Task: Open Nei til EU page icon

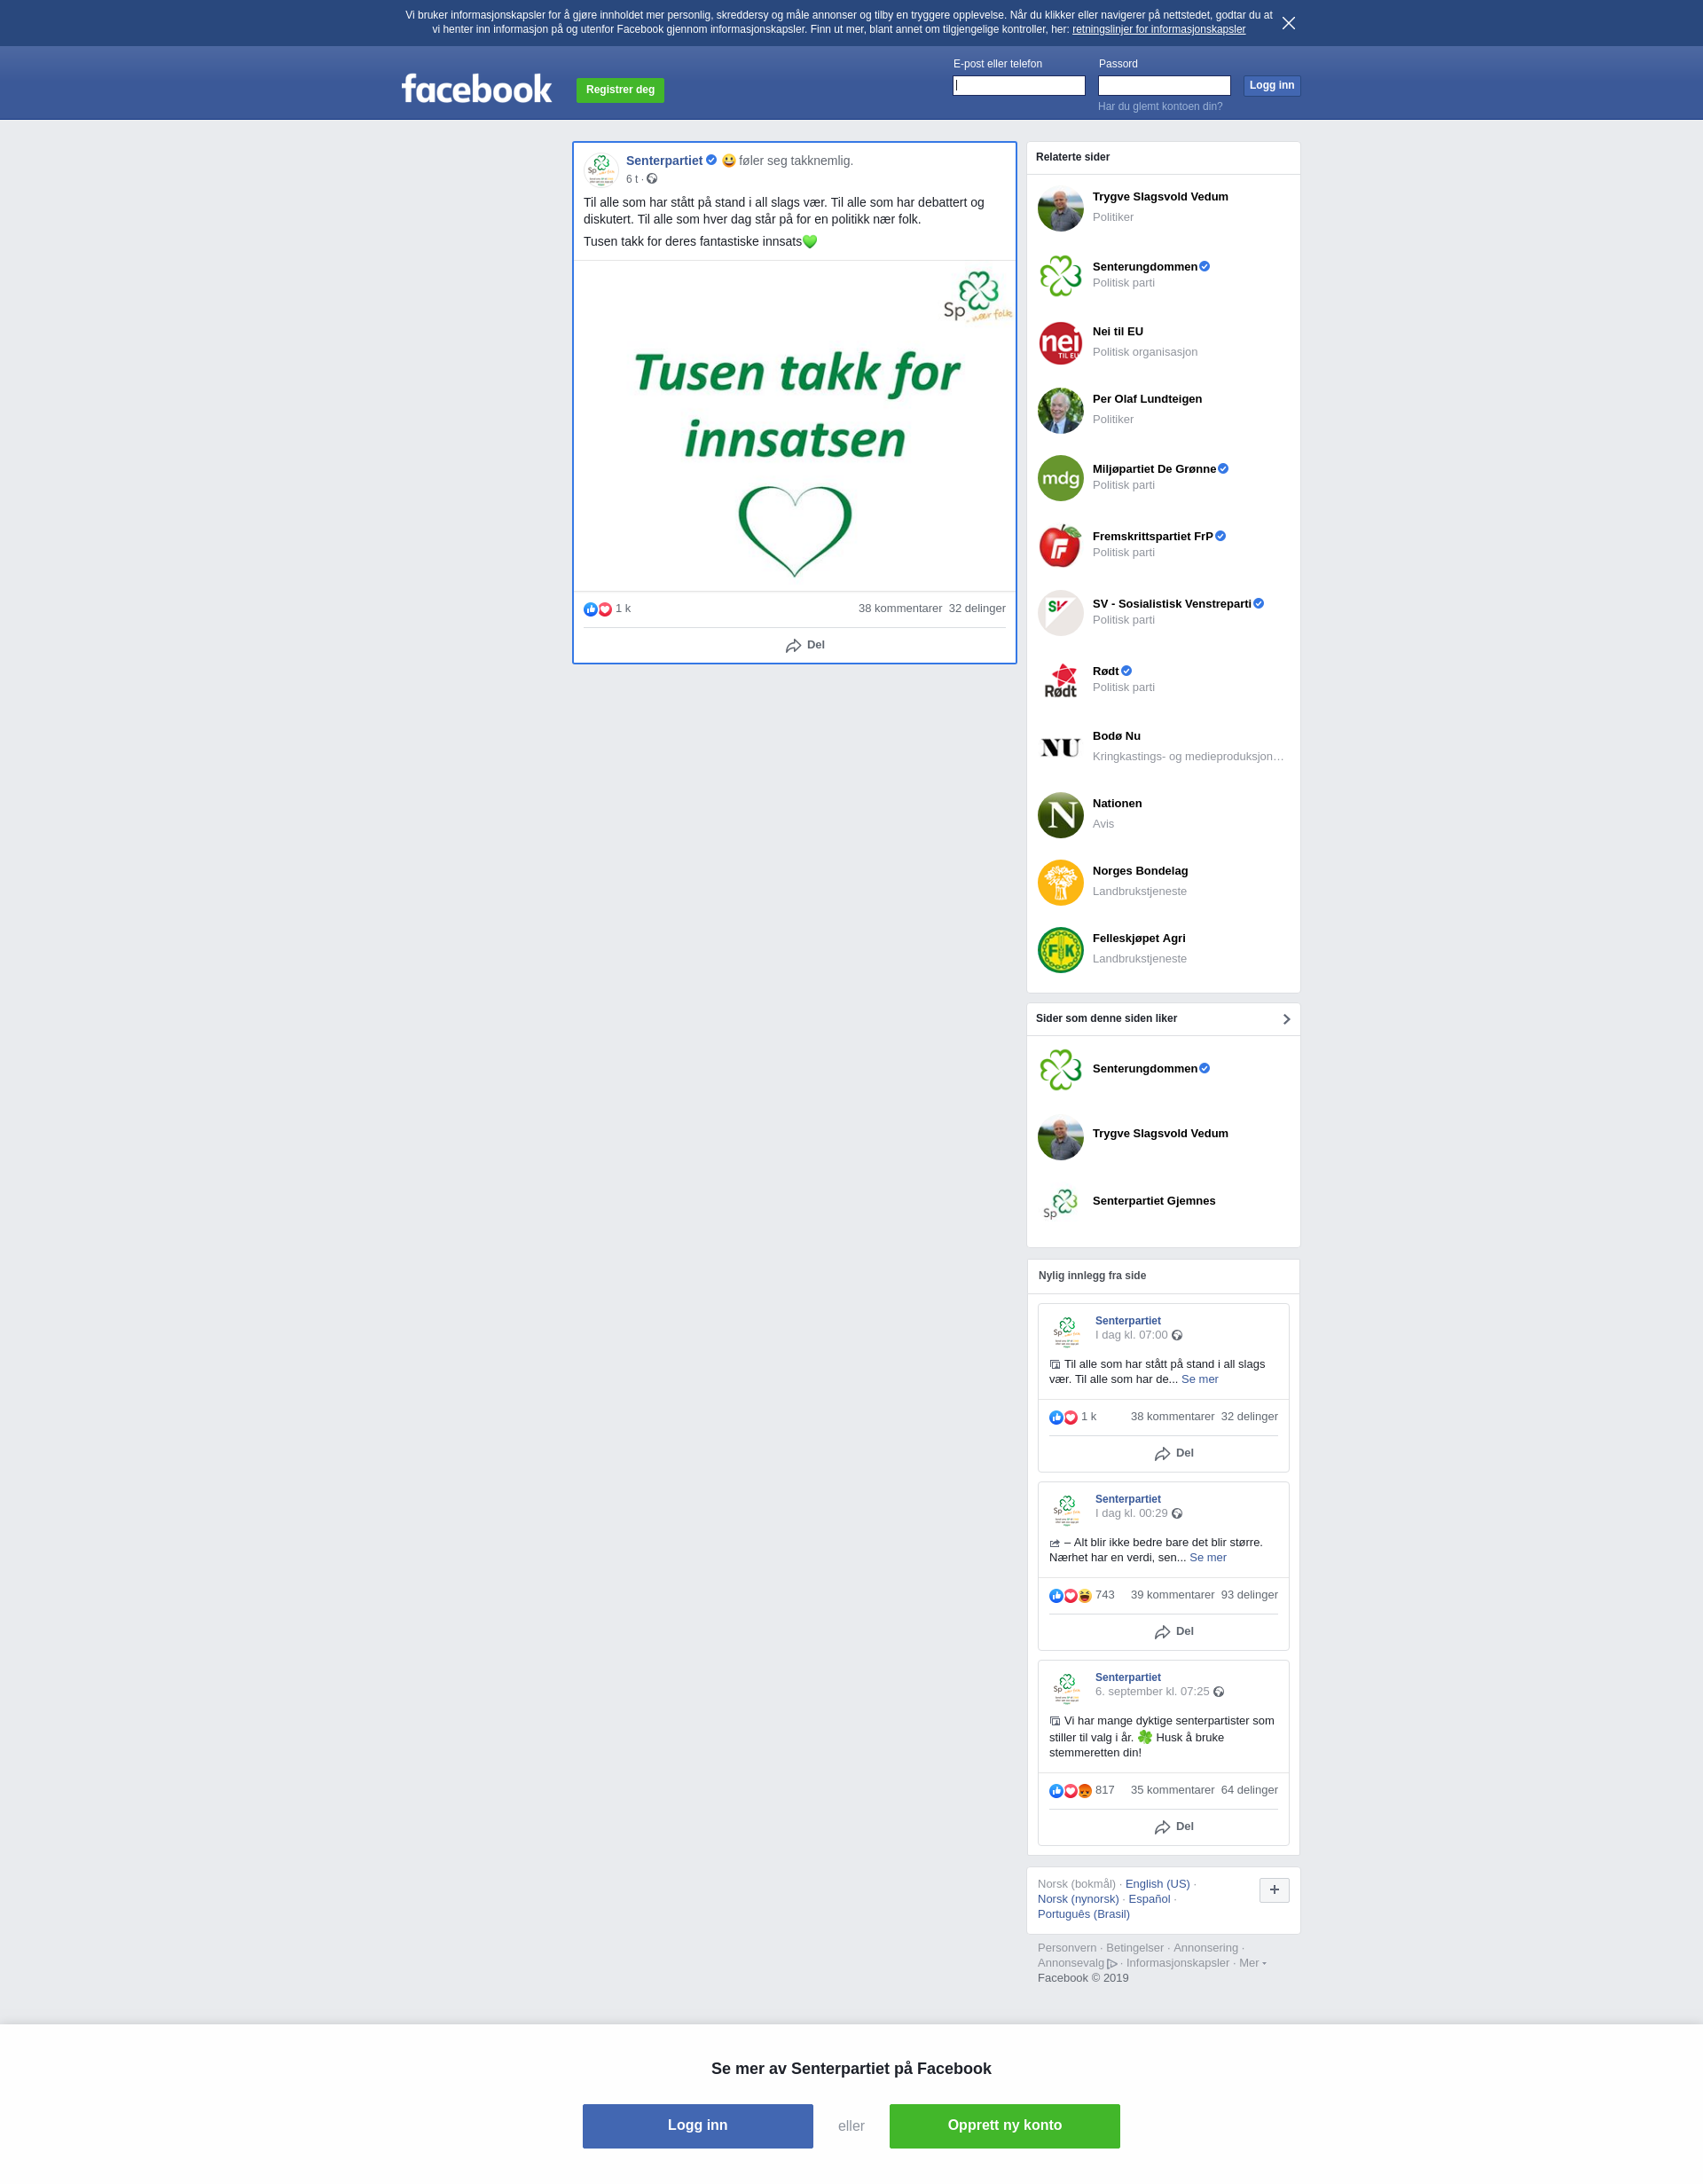Action: pyautogui.click(x=1060, y=343)
